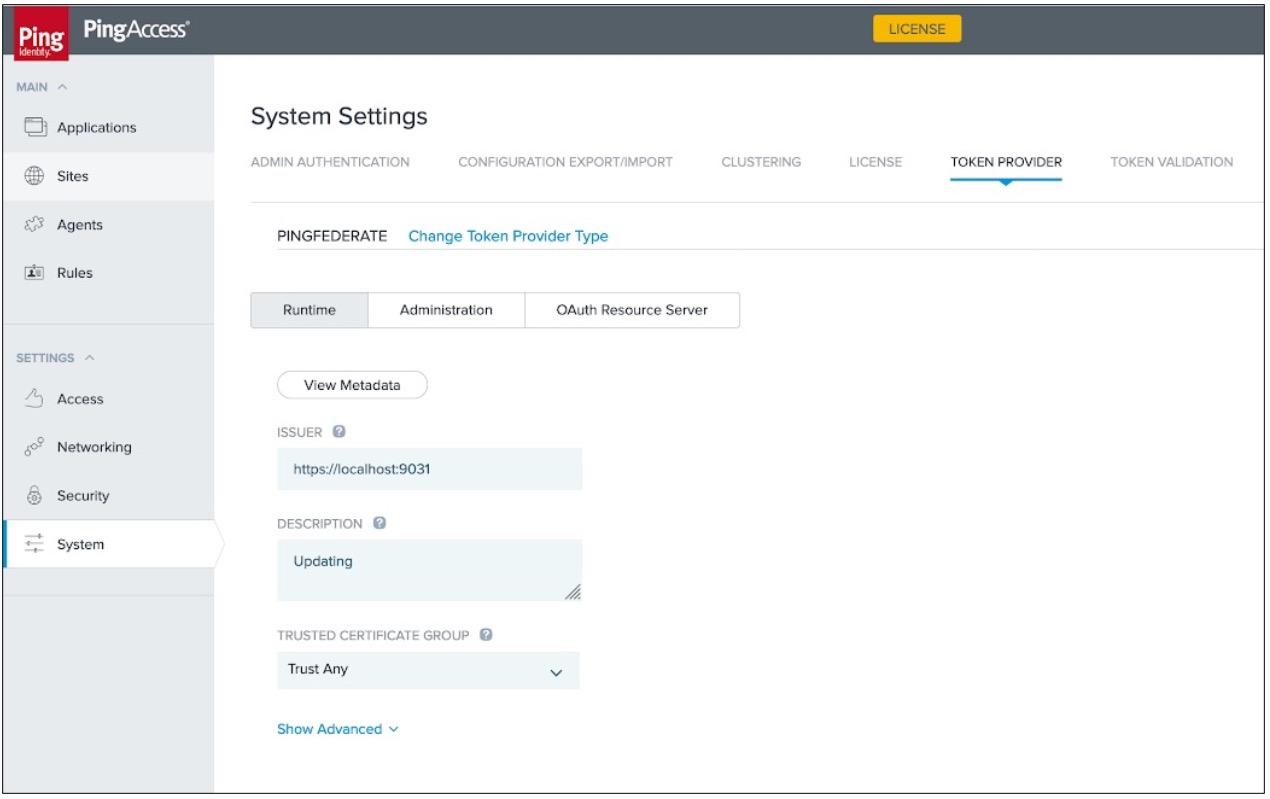This screenshot has height=799, width=1270.
Task: Switch to the OAuth Resource Server tab
Action: 631,310
